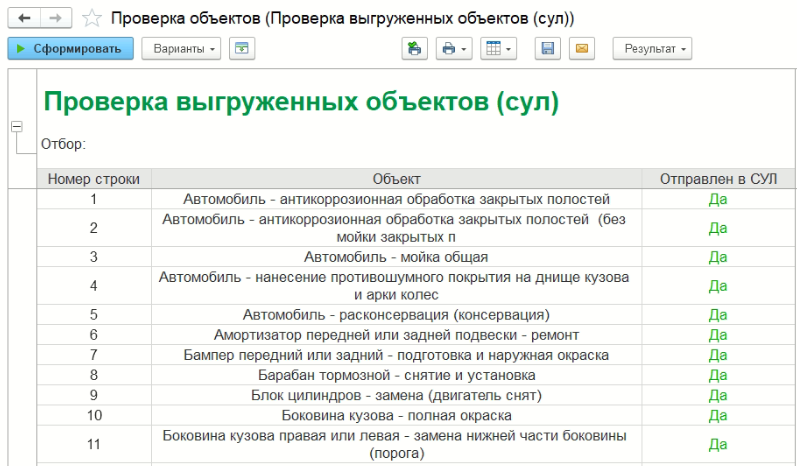This screenshot has width=797, height=466.
Task: Select the Автомобиль - мойка общая cell
Action: [396, 257]
